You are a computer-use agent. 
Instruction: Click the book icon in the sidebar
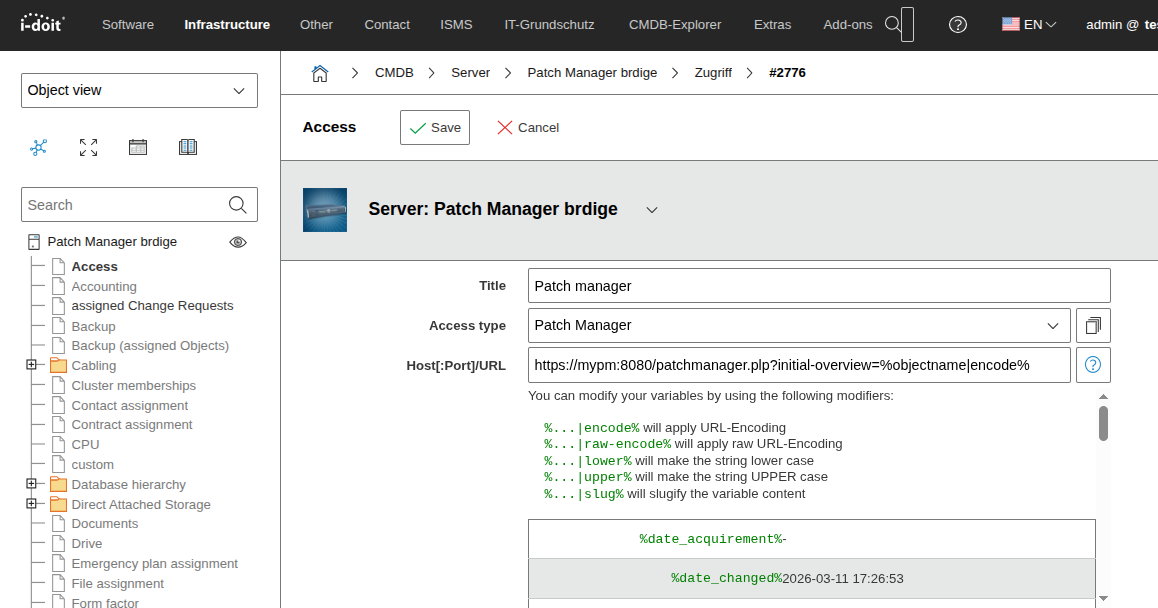pyautogui.click(x=187, y=147)
